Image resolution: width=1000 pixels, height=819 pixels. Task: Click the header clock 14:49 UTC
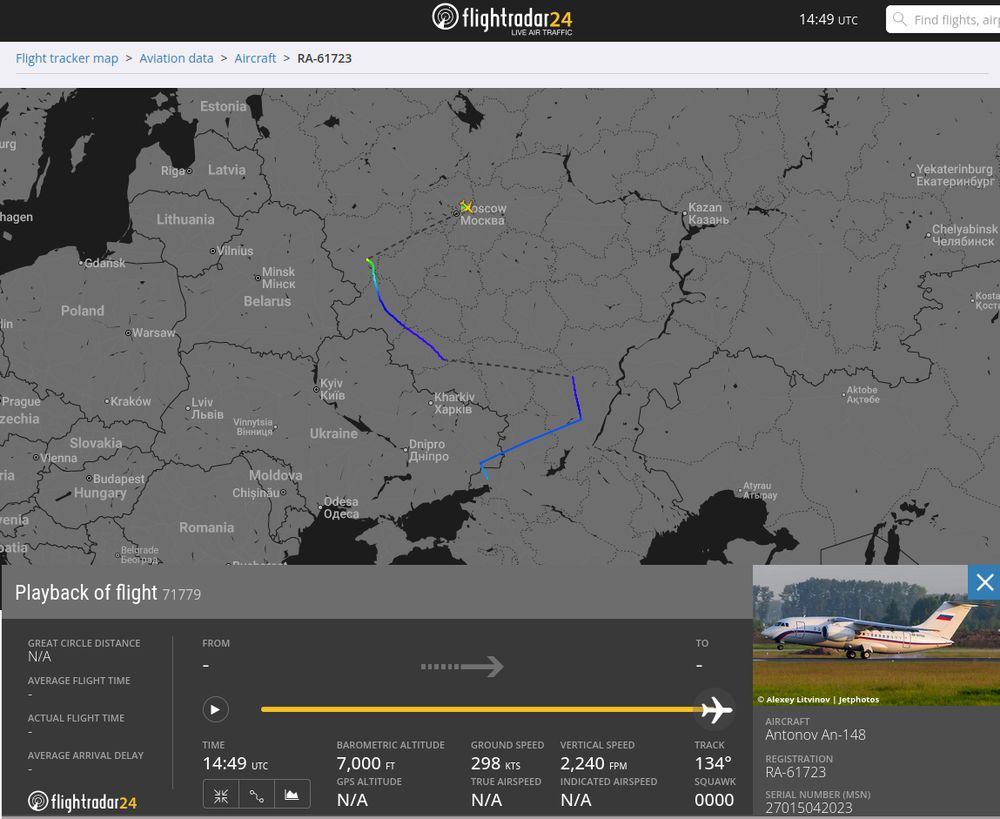(828, 19)
